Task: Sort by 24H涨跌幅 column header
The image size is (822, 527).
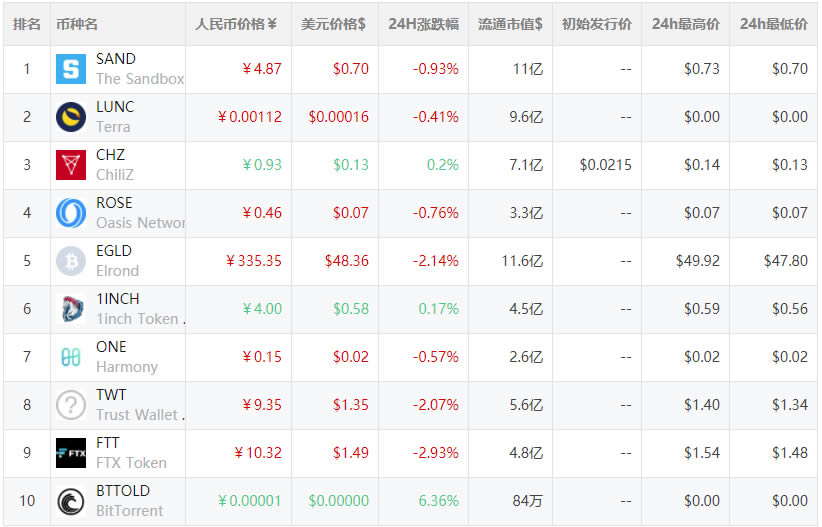Action: 424,24
